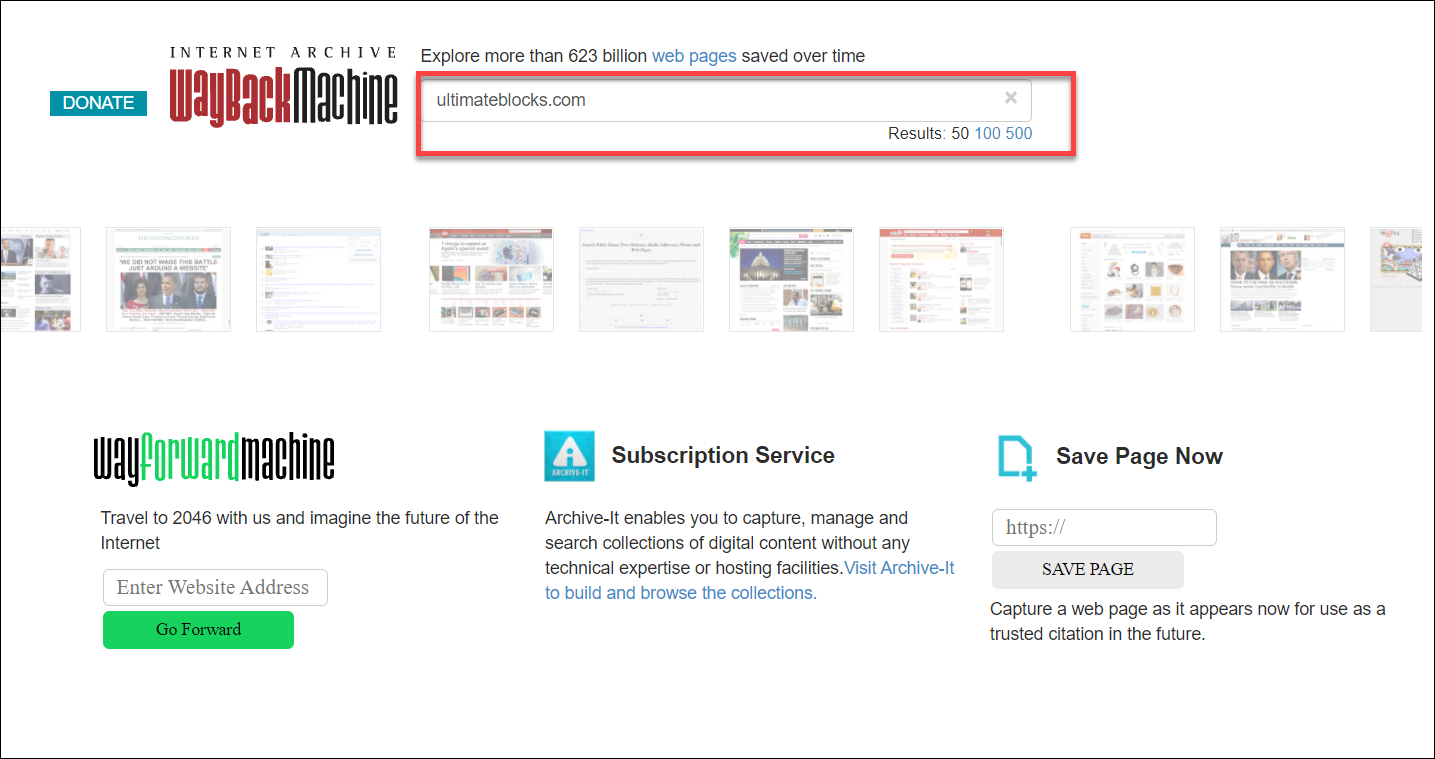Open the Huffington Post thumbnail

coord(168,279)
